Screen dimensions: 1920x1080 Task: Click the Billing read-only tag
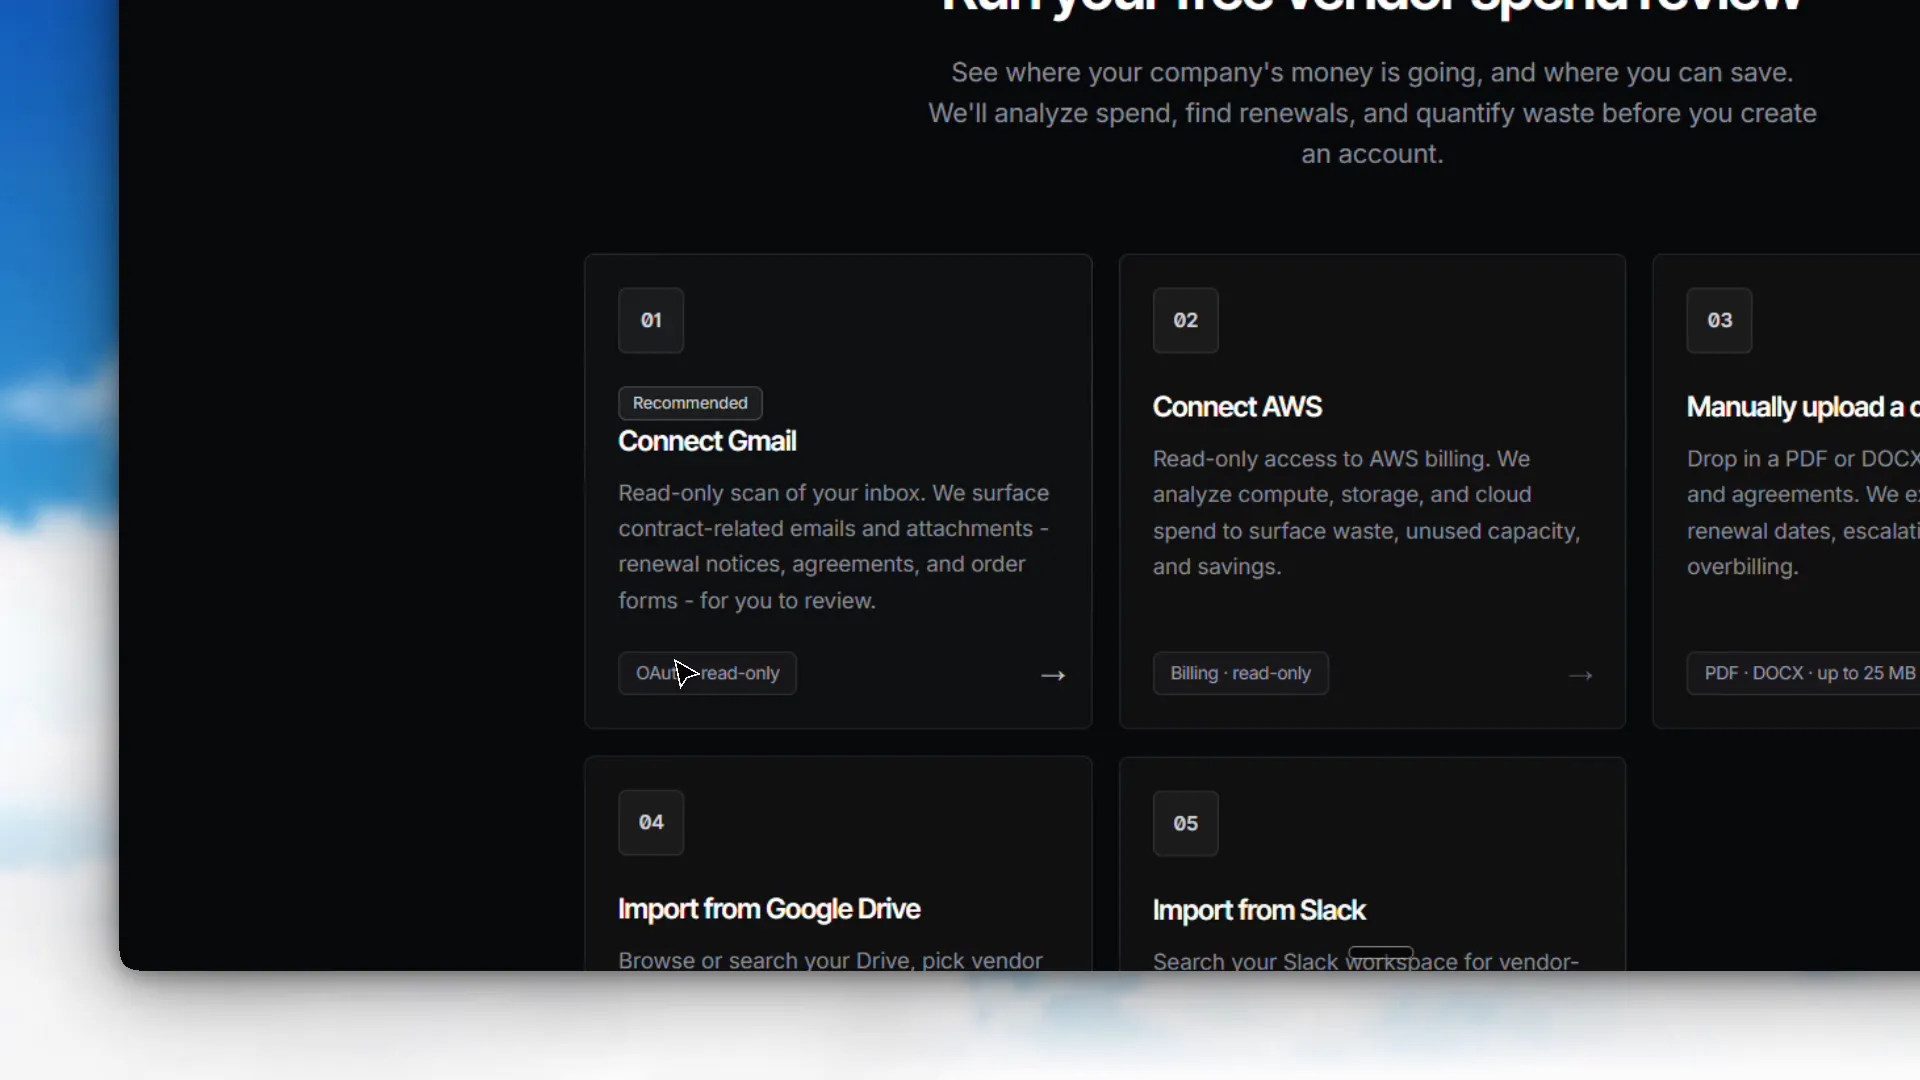point(1241,674)
